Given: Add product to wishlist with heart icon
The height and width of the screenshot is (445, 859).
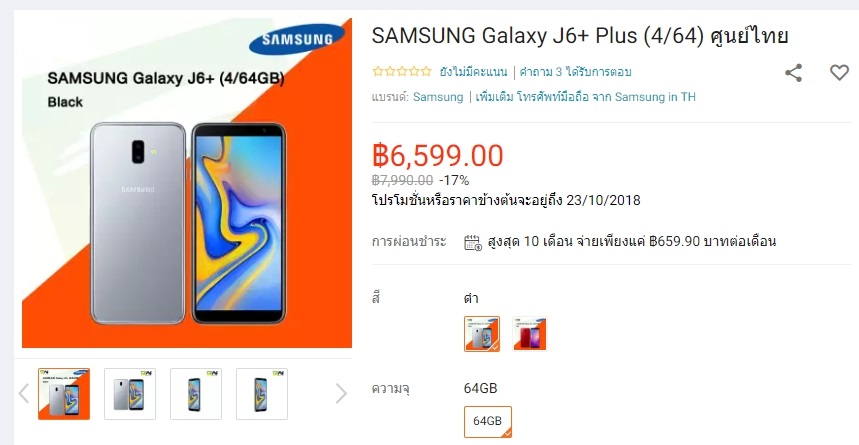Looking at the screenshot, I should (839, 72).
